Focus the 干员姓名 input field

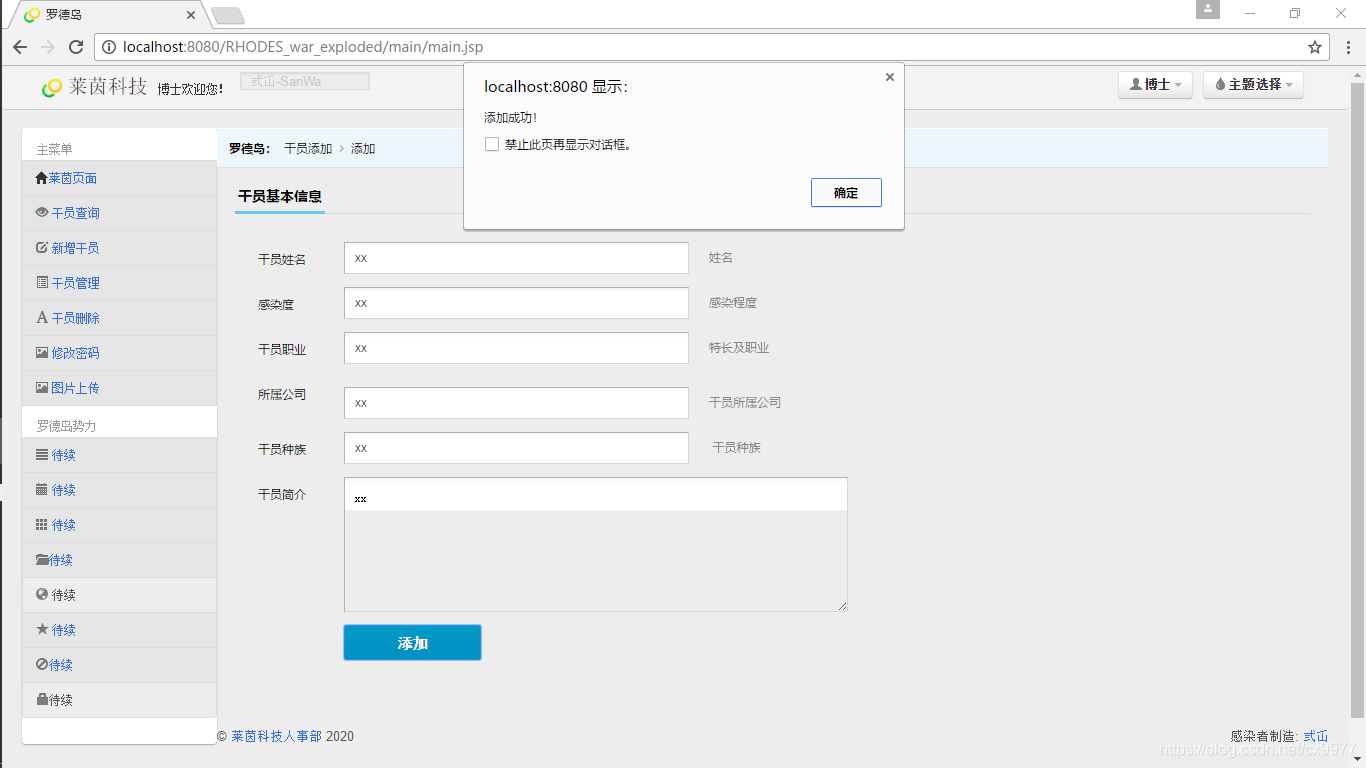coord(516,258)
